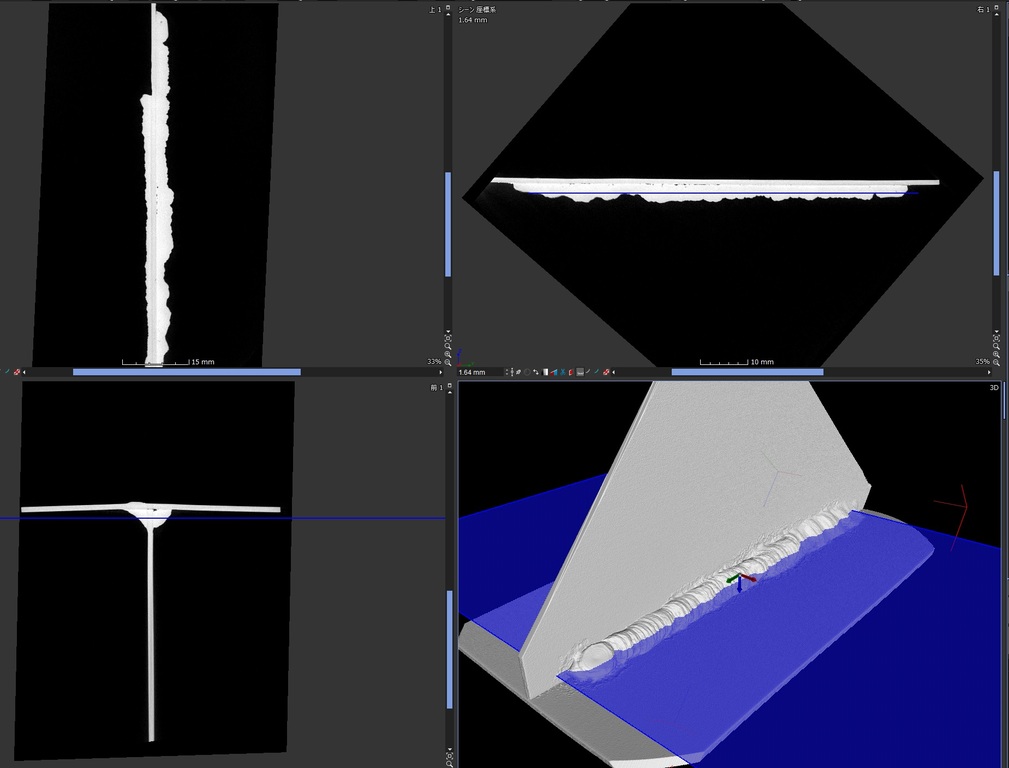Click the 1.64 mm slice position field
Screen dimensions: 1009x768
[x=480, y=372]
